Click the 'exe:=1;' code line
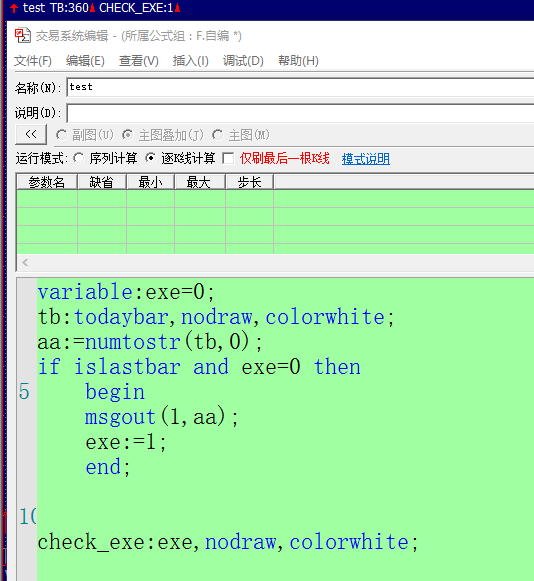The image size is (534, 581). (126, 442)
